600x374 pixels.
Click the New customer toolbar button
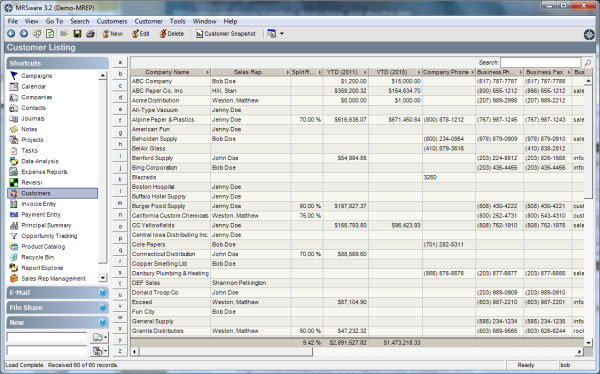tap(112, 34)
